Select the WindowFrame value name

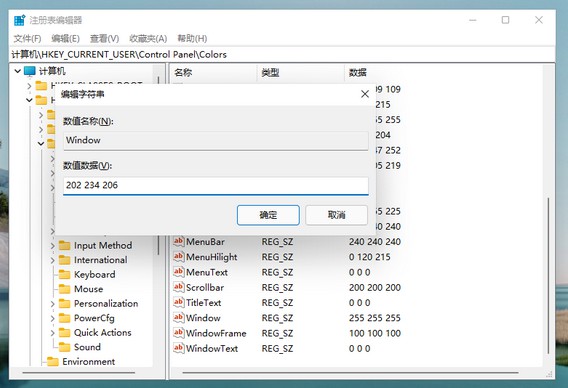pyautogui.click(x=216, y=333)
